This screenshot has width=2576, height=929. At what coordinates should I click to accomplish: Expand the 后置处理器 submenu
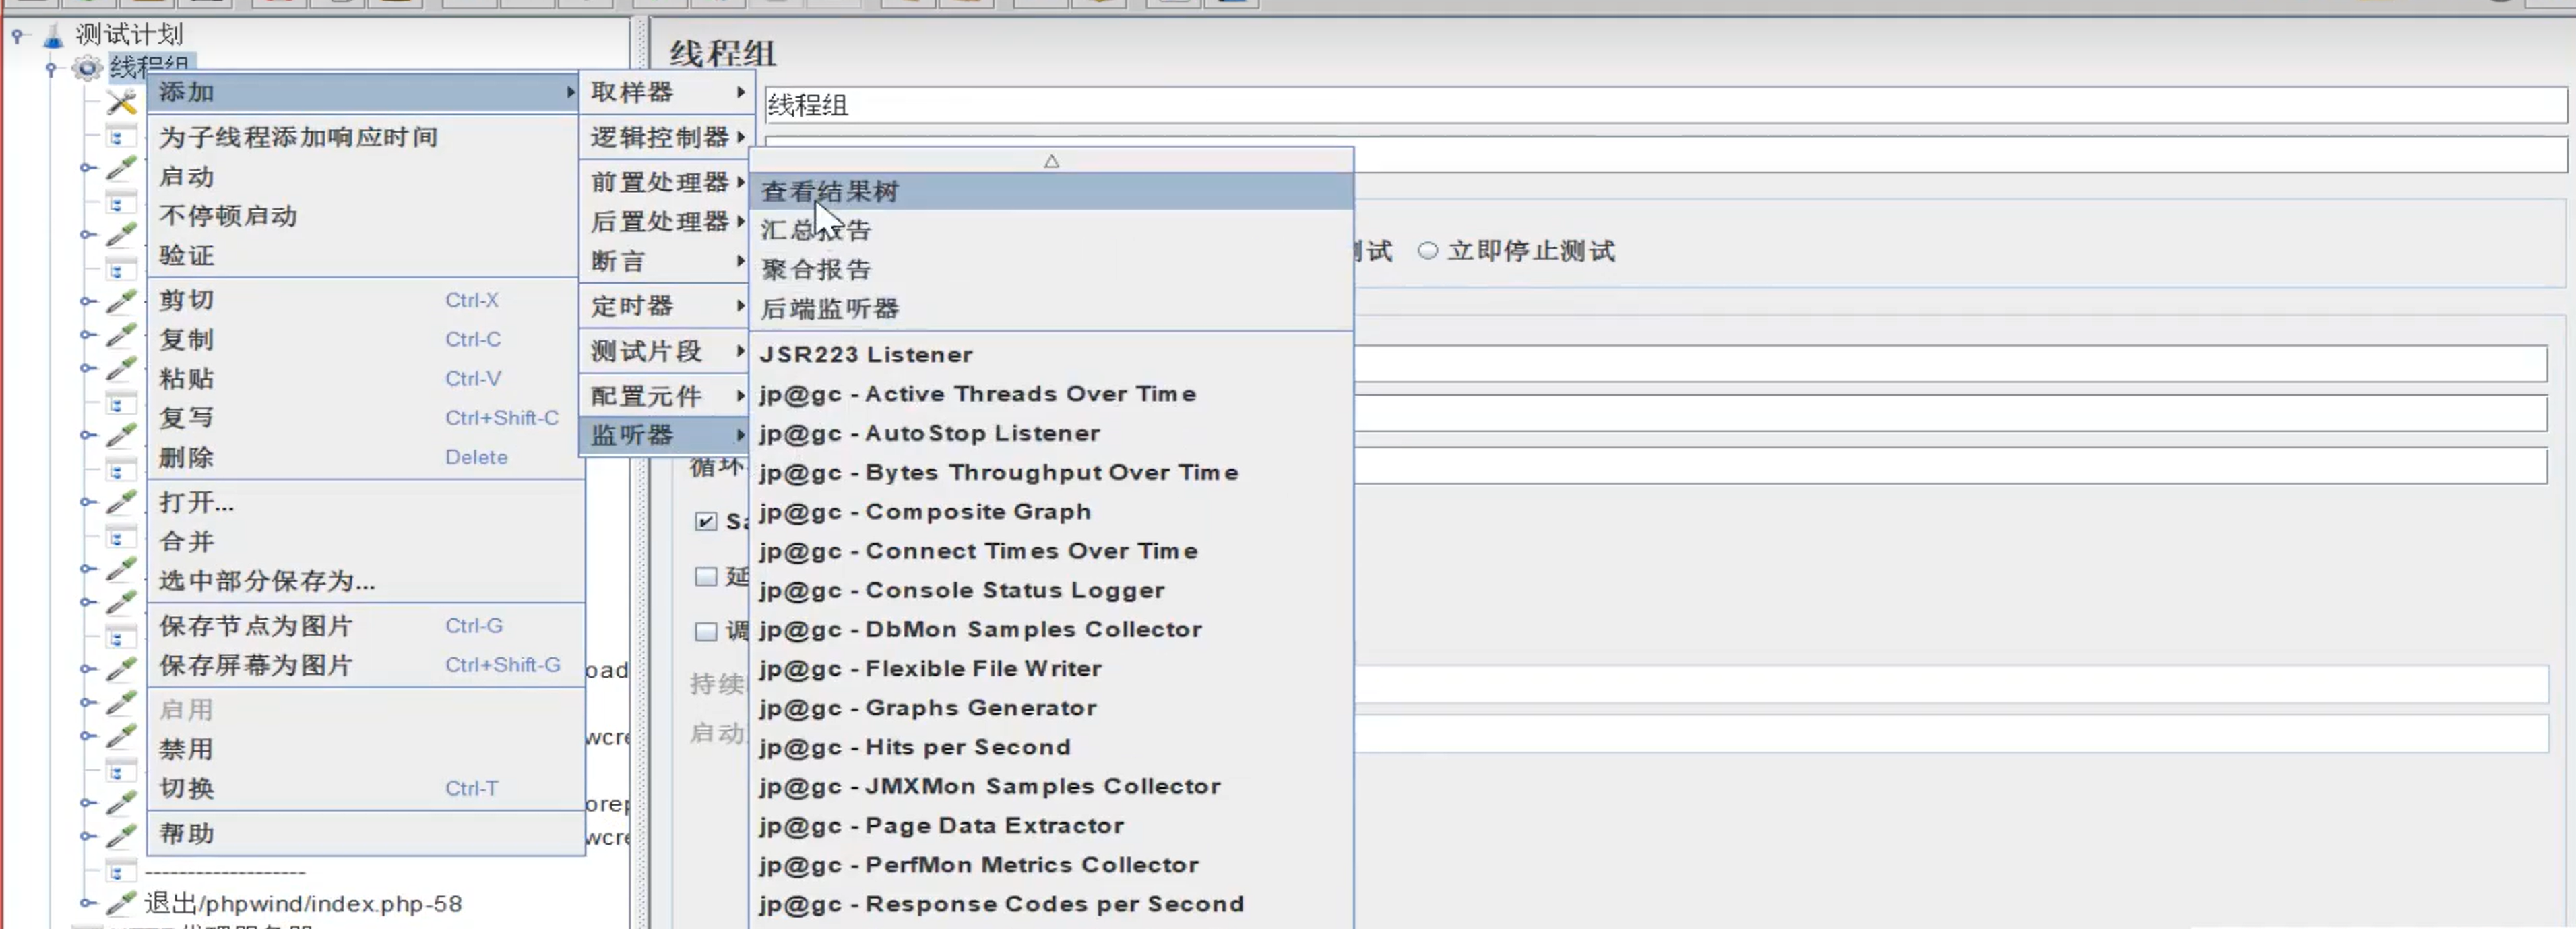[x=665, y=221]
